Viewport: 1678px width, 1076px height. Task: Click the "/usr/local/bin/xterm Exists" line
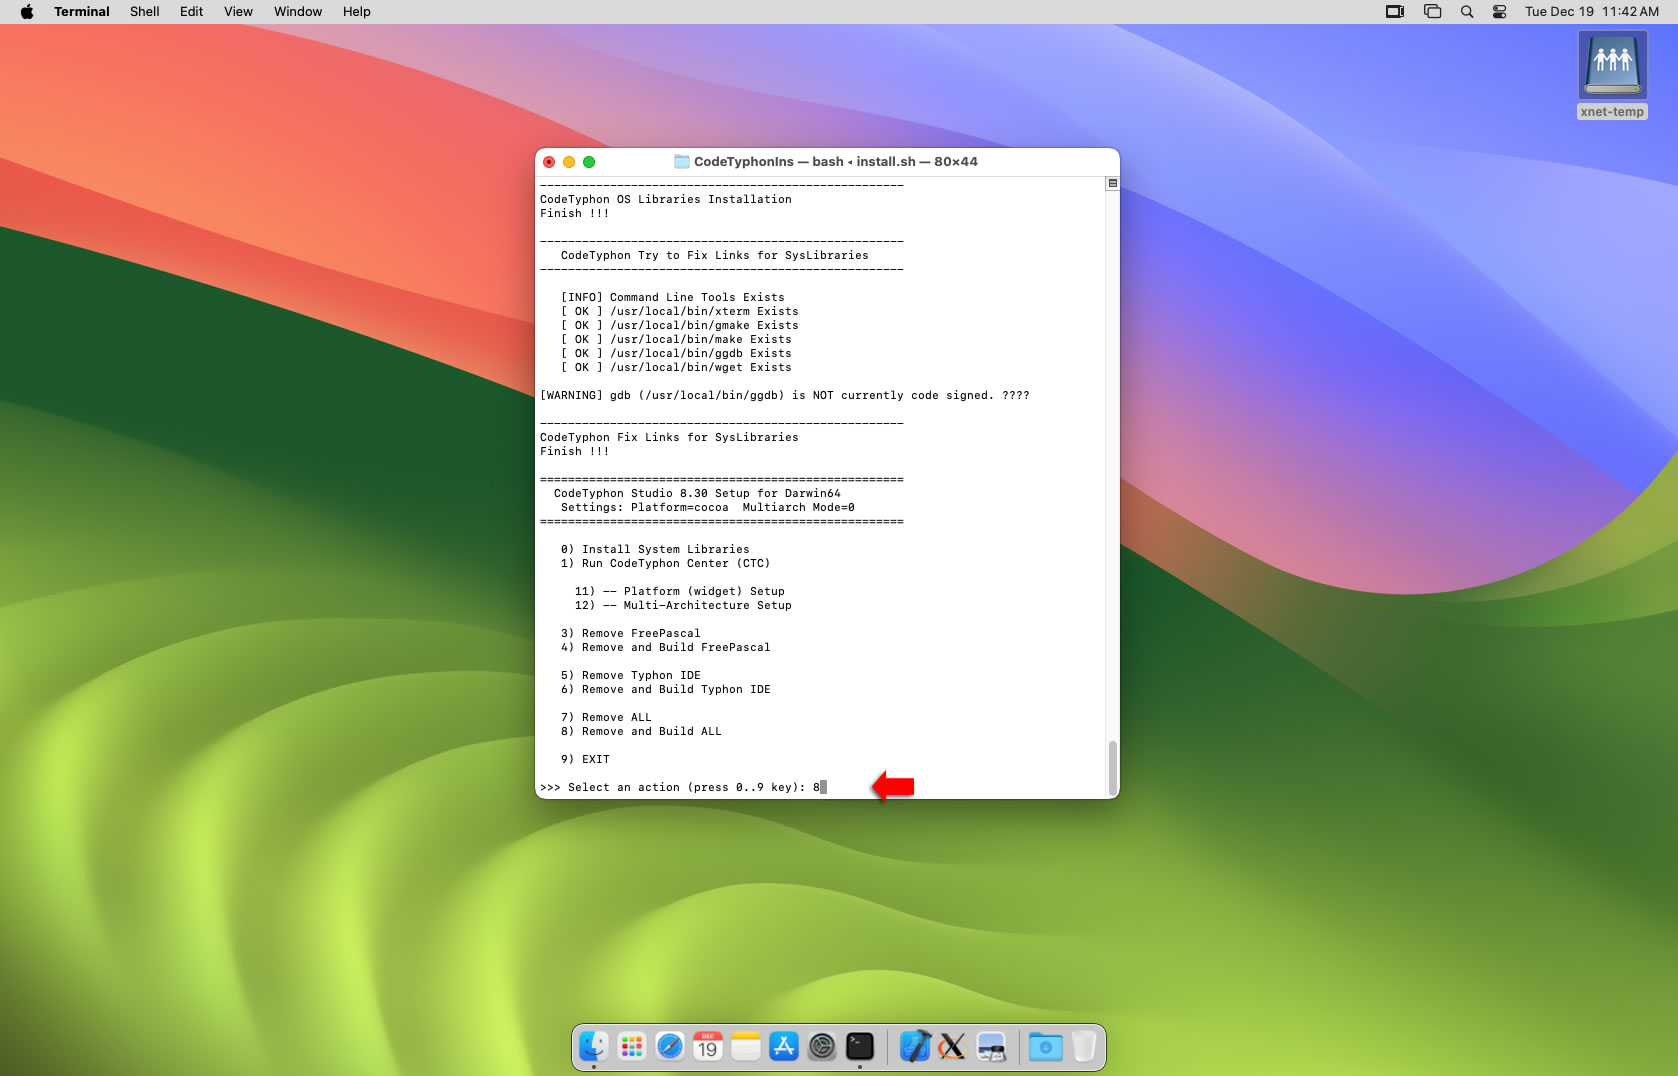(x=679, y=312)
